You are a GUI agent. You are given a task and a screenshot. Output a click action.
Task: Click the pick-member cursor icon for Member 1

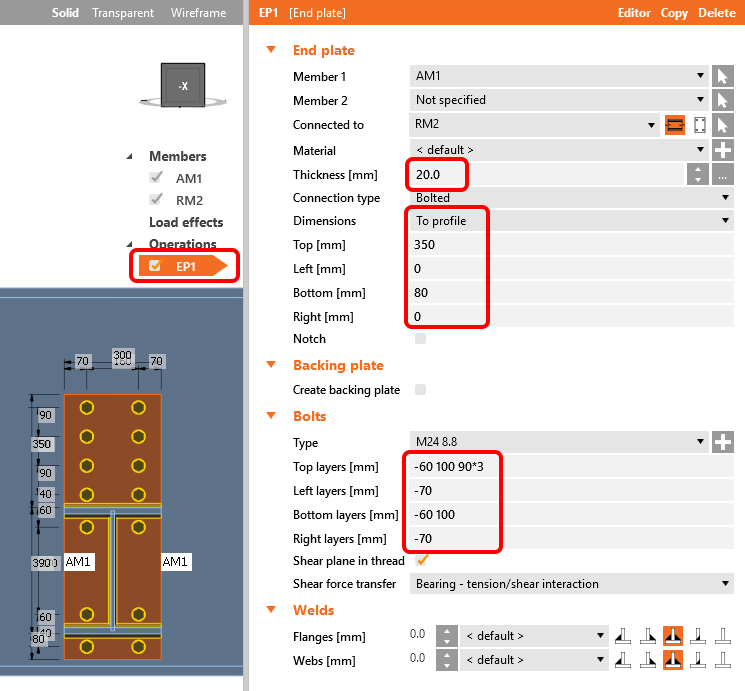tap(723, 76)
